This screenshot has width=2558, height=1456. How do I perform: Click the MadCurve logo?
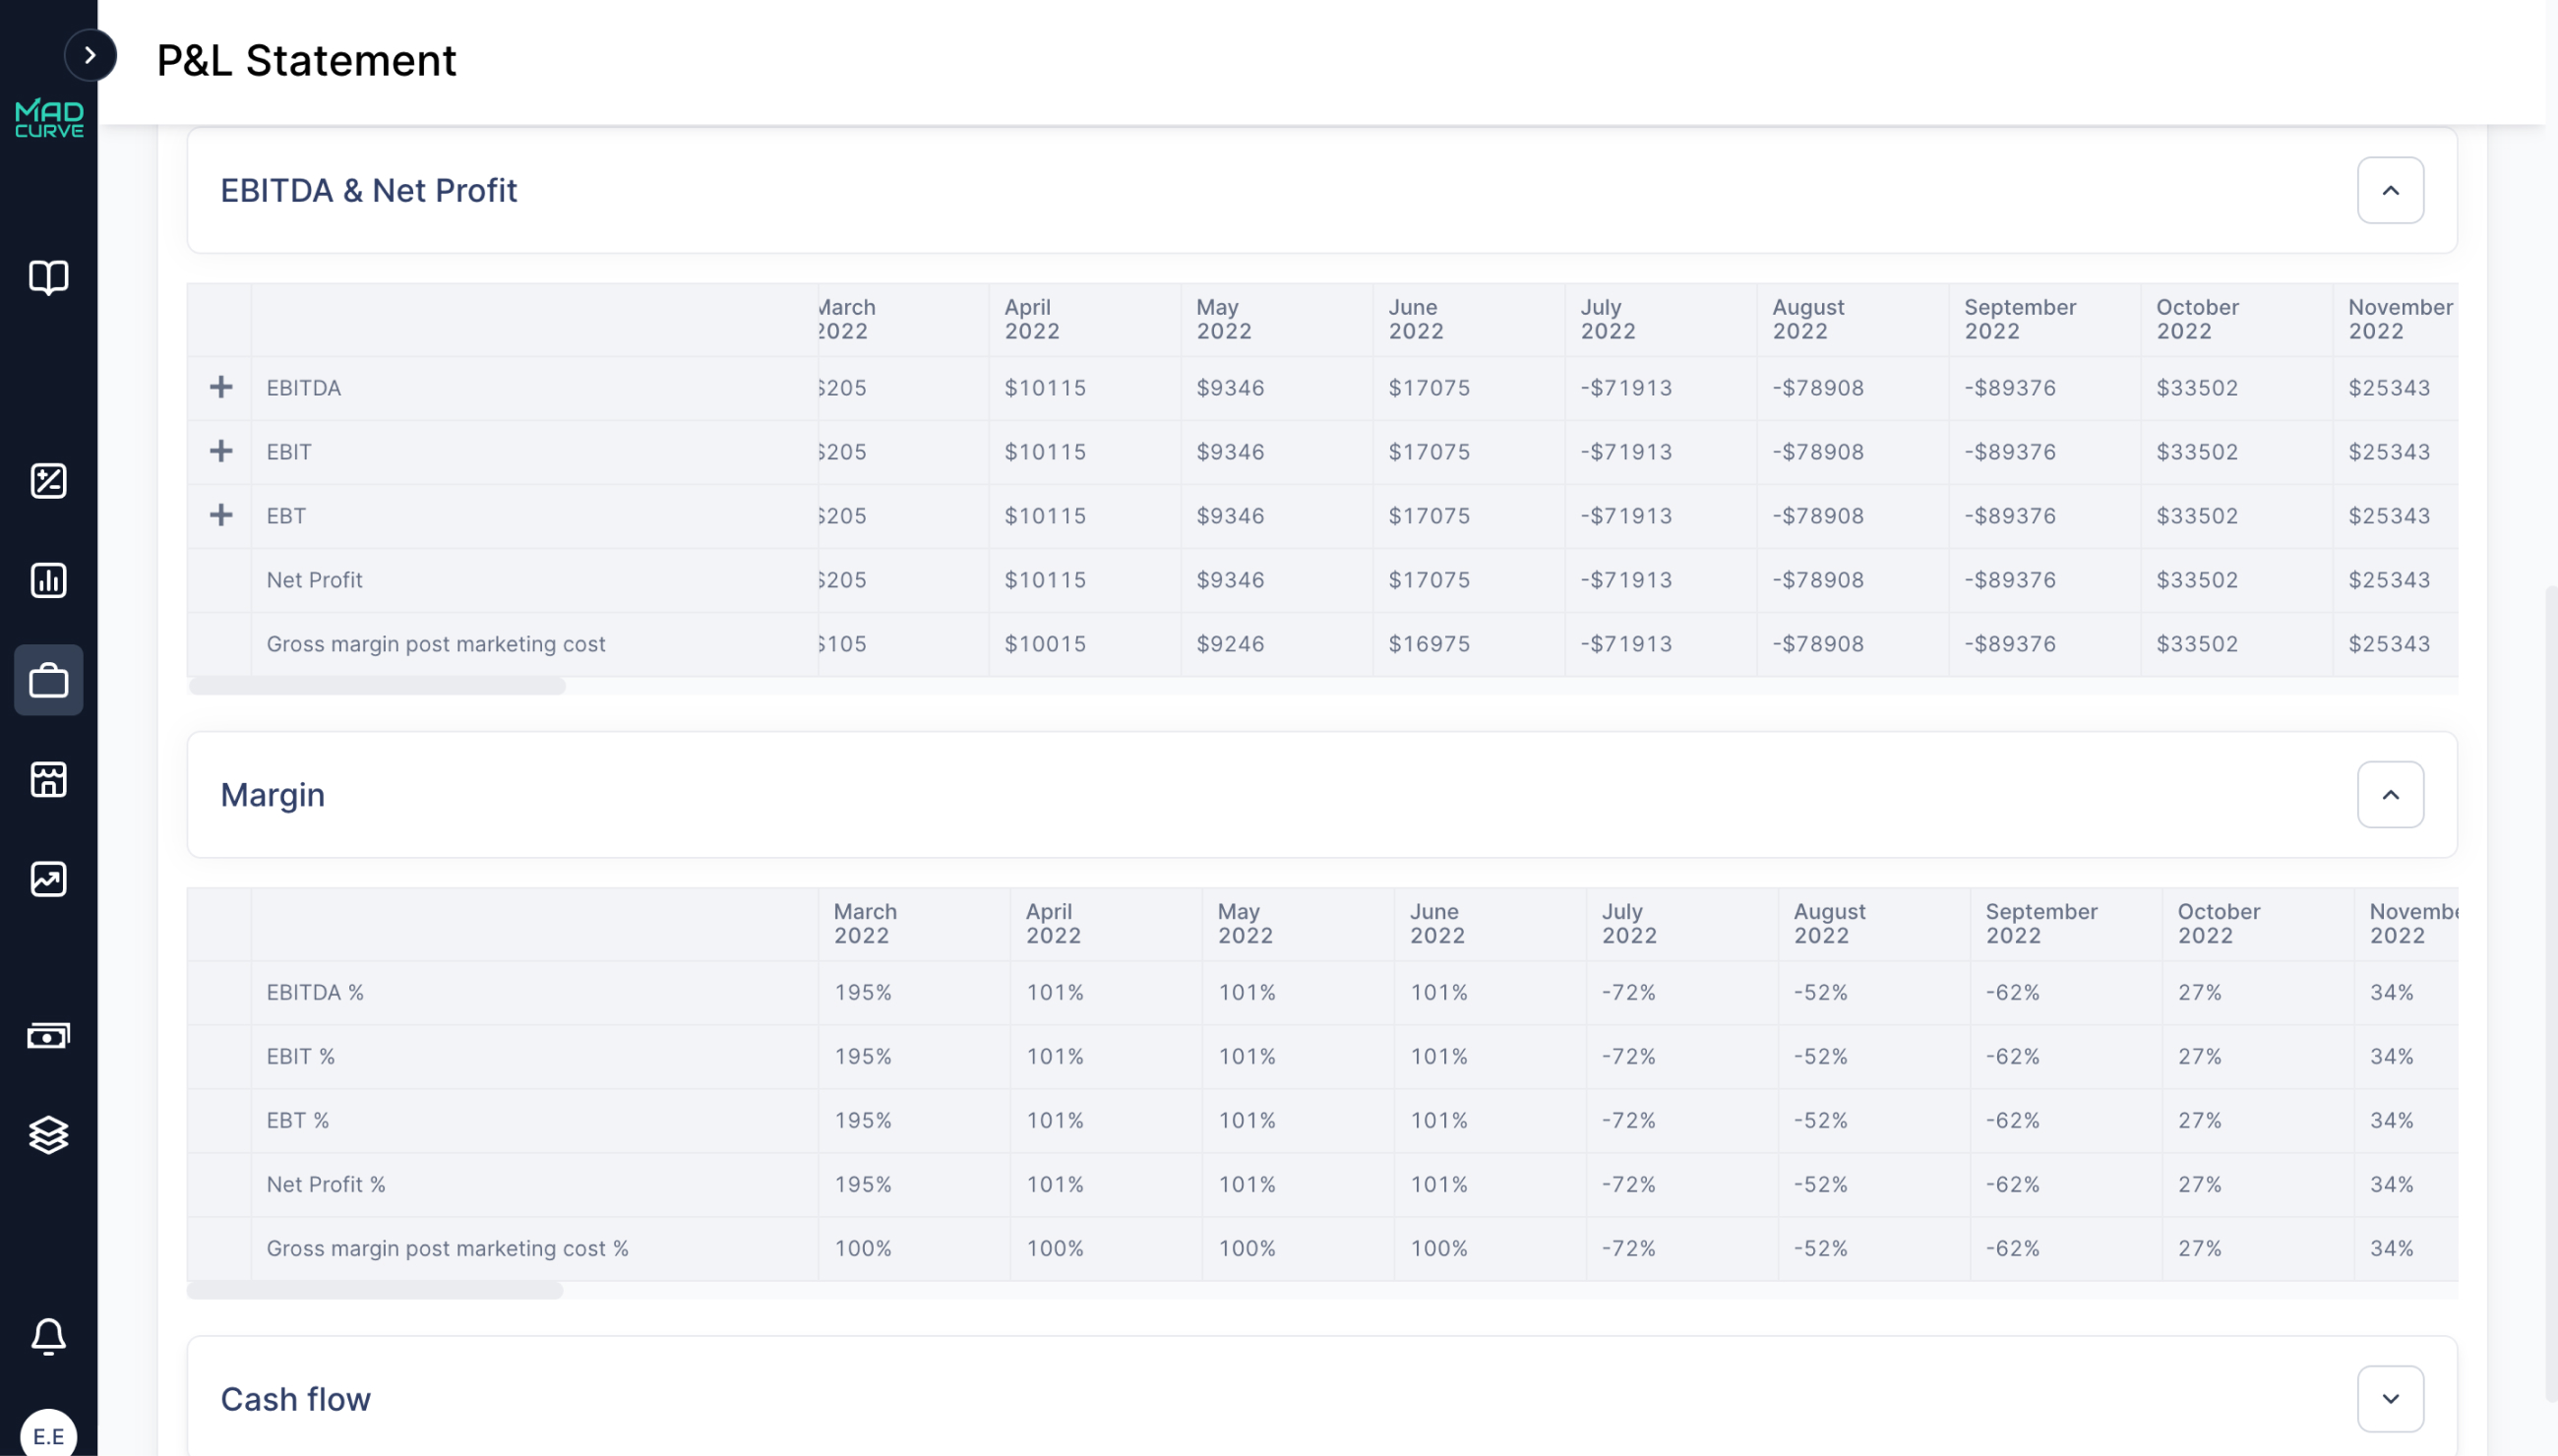48,118
